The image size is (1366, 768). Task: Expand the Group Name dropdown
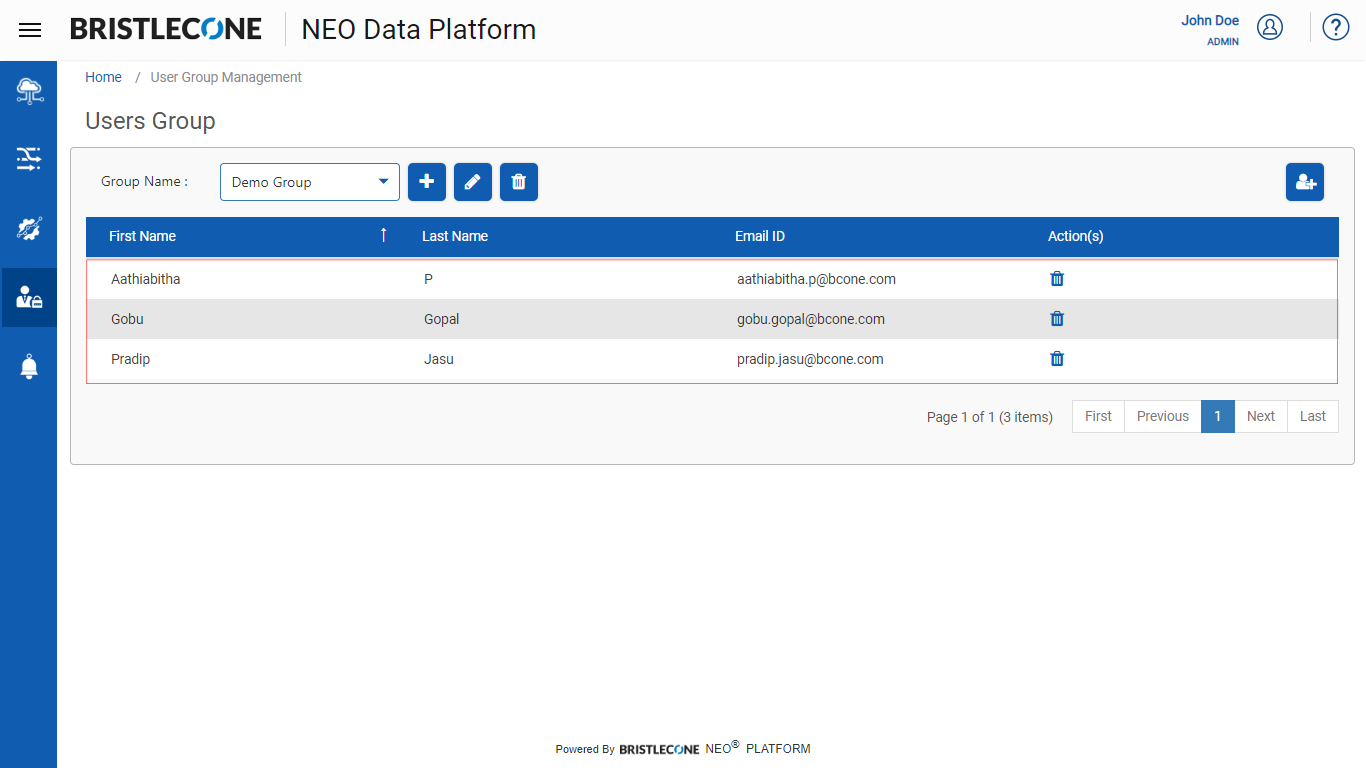(x=310, y=182)
